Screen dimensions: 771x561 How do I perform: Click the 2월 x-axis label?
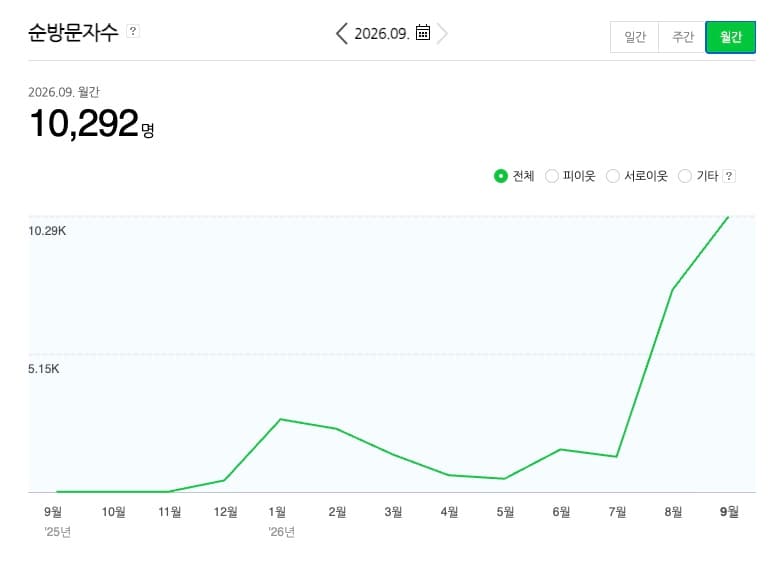click(337, 512)
